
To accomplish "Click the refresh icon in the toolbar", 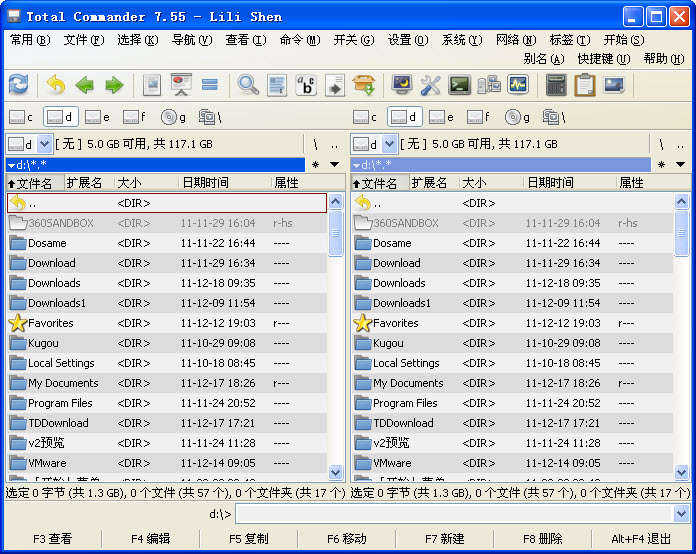I will coord(18,85).
